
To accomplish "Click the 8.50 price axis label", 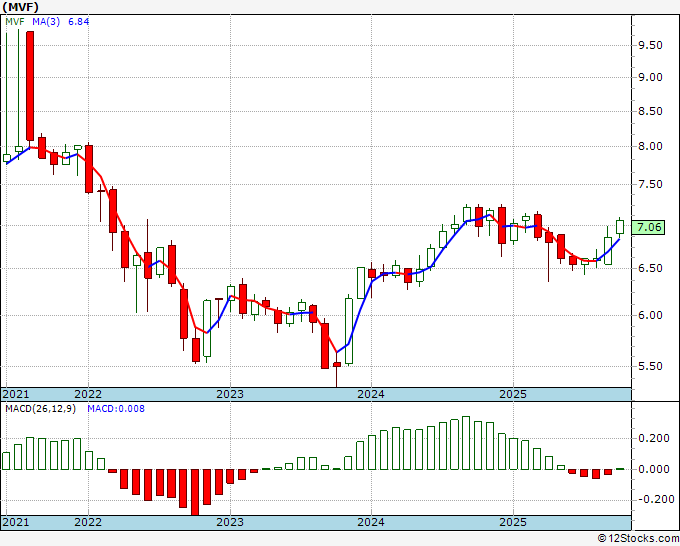I will [650, 111].
